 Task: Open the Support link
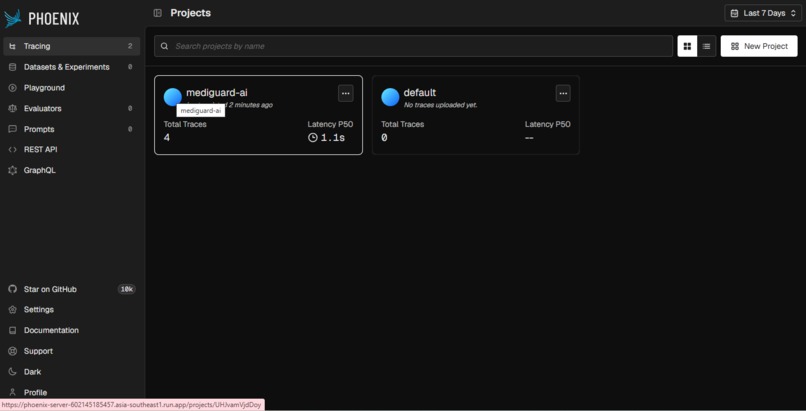tap(71, 351)
